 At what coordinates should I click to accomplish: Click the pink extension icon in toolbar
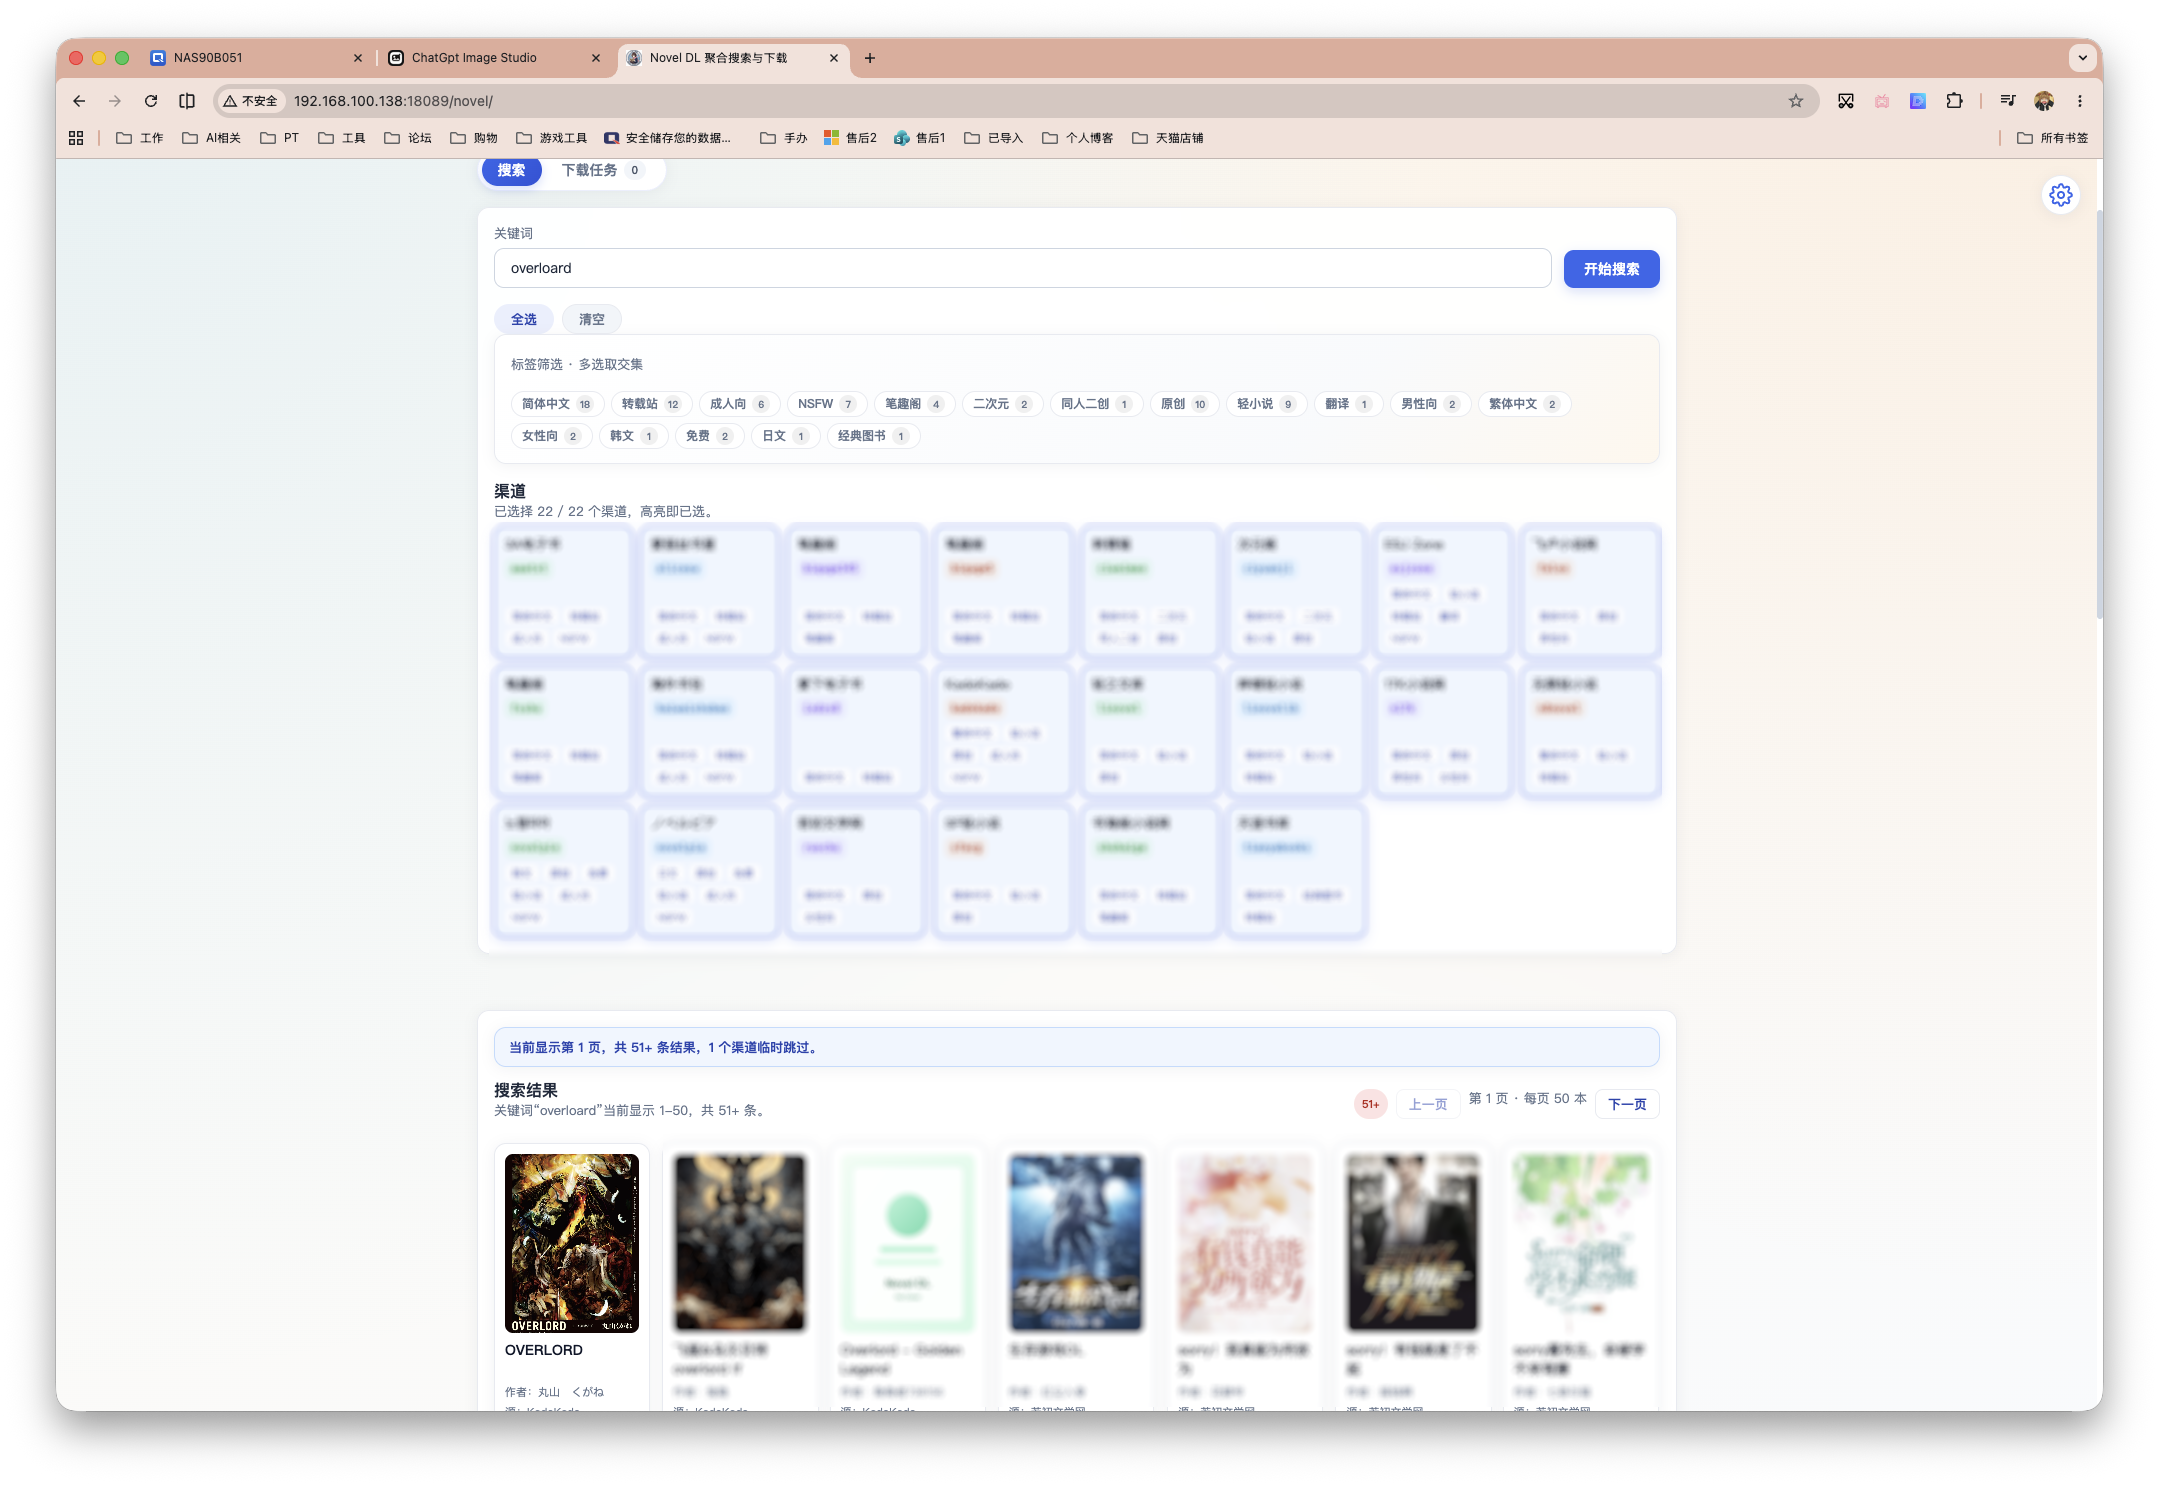coord(1882,101)
